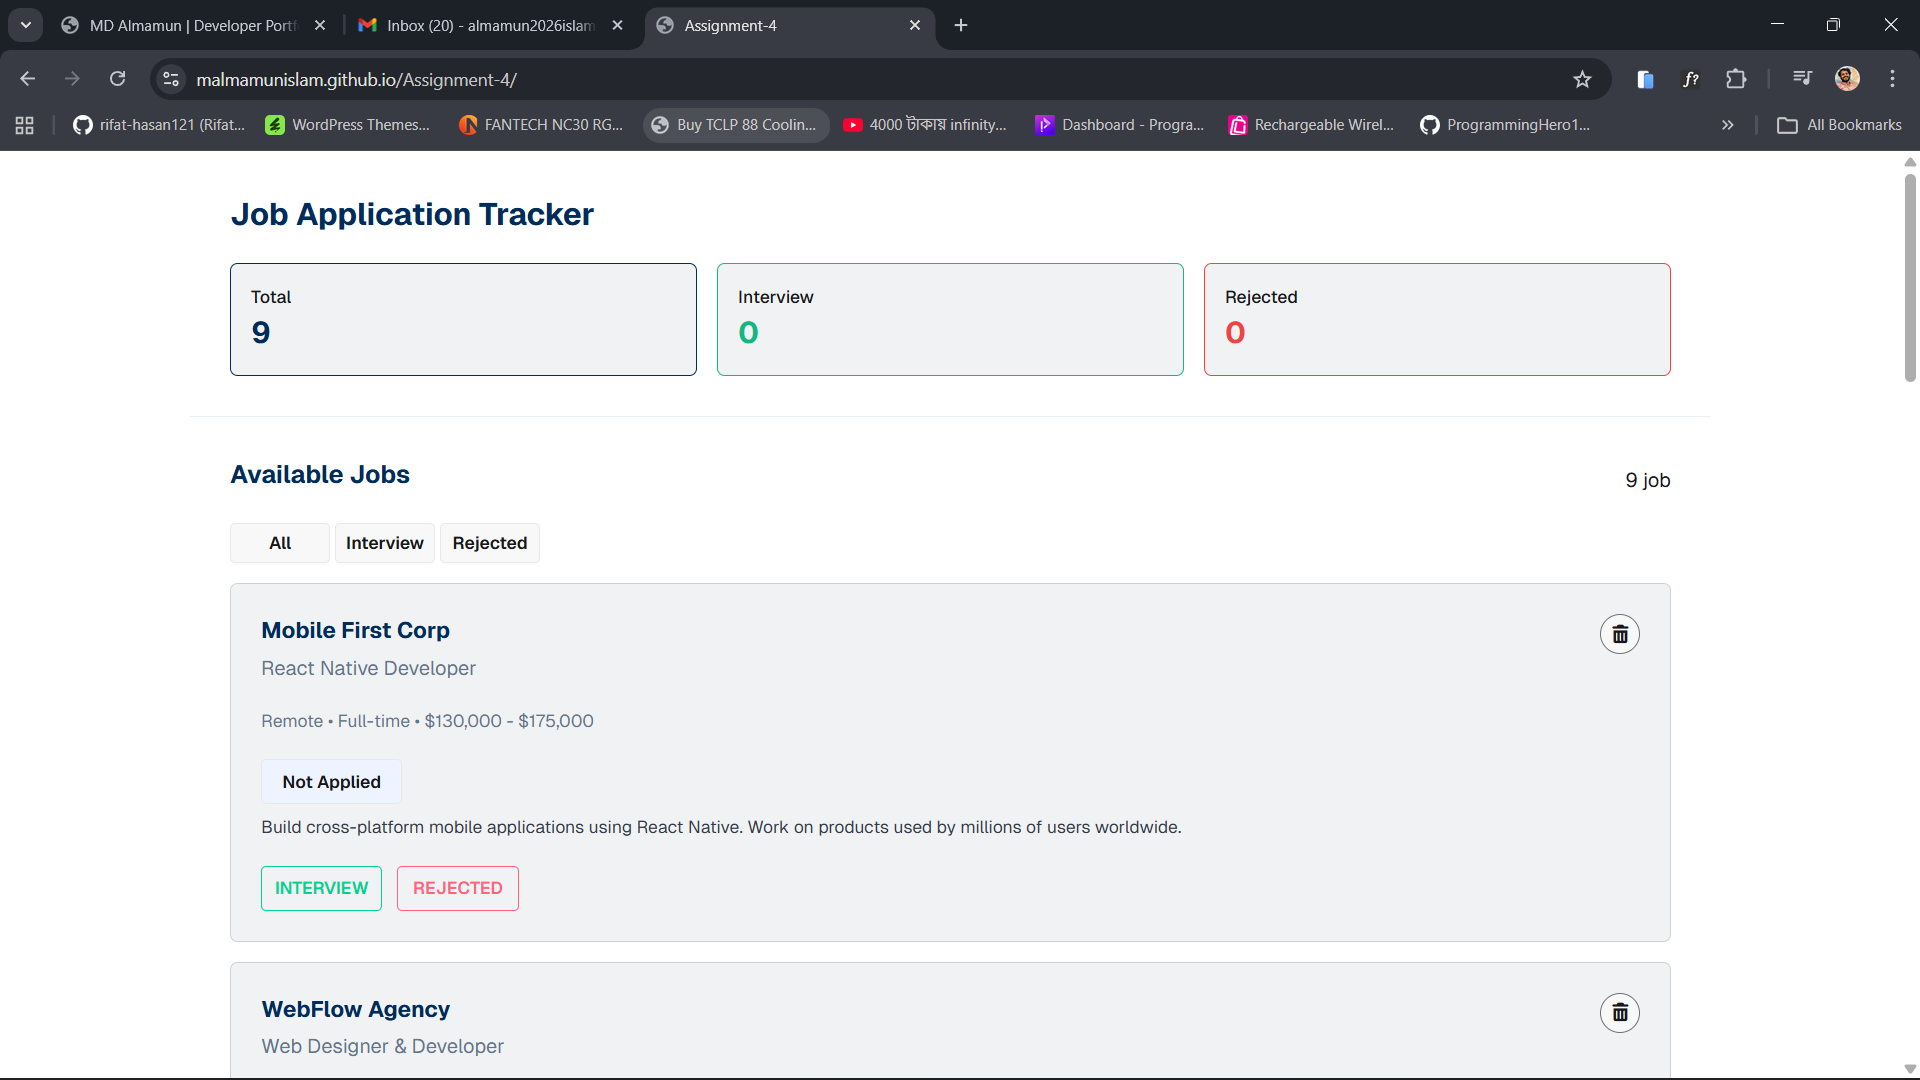Open the apps grid in bookmarks bar
Screen dimensions: 1920x1080
click(x=24, y=125)
